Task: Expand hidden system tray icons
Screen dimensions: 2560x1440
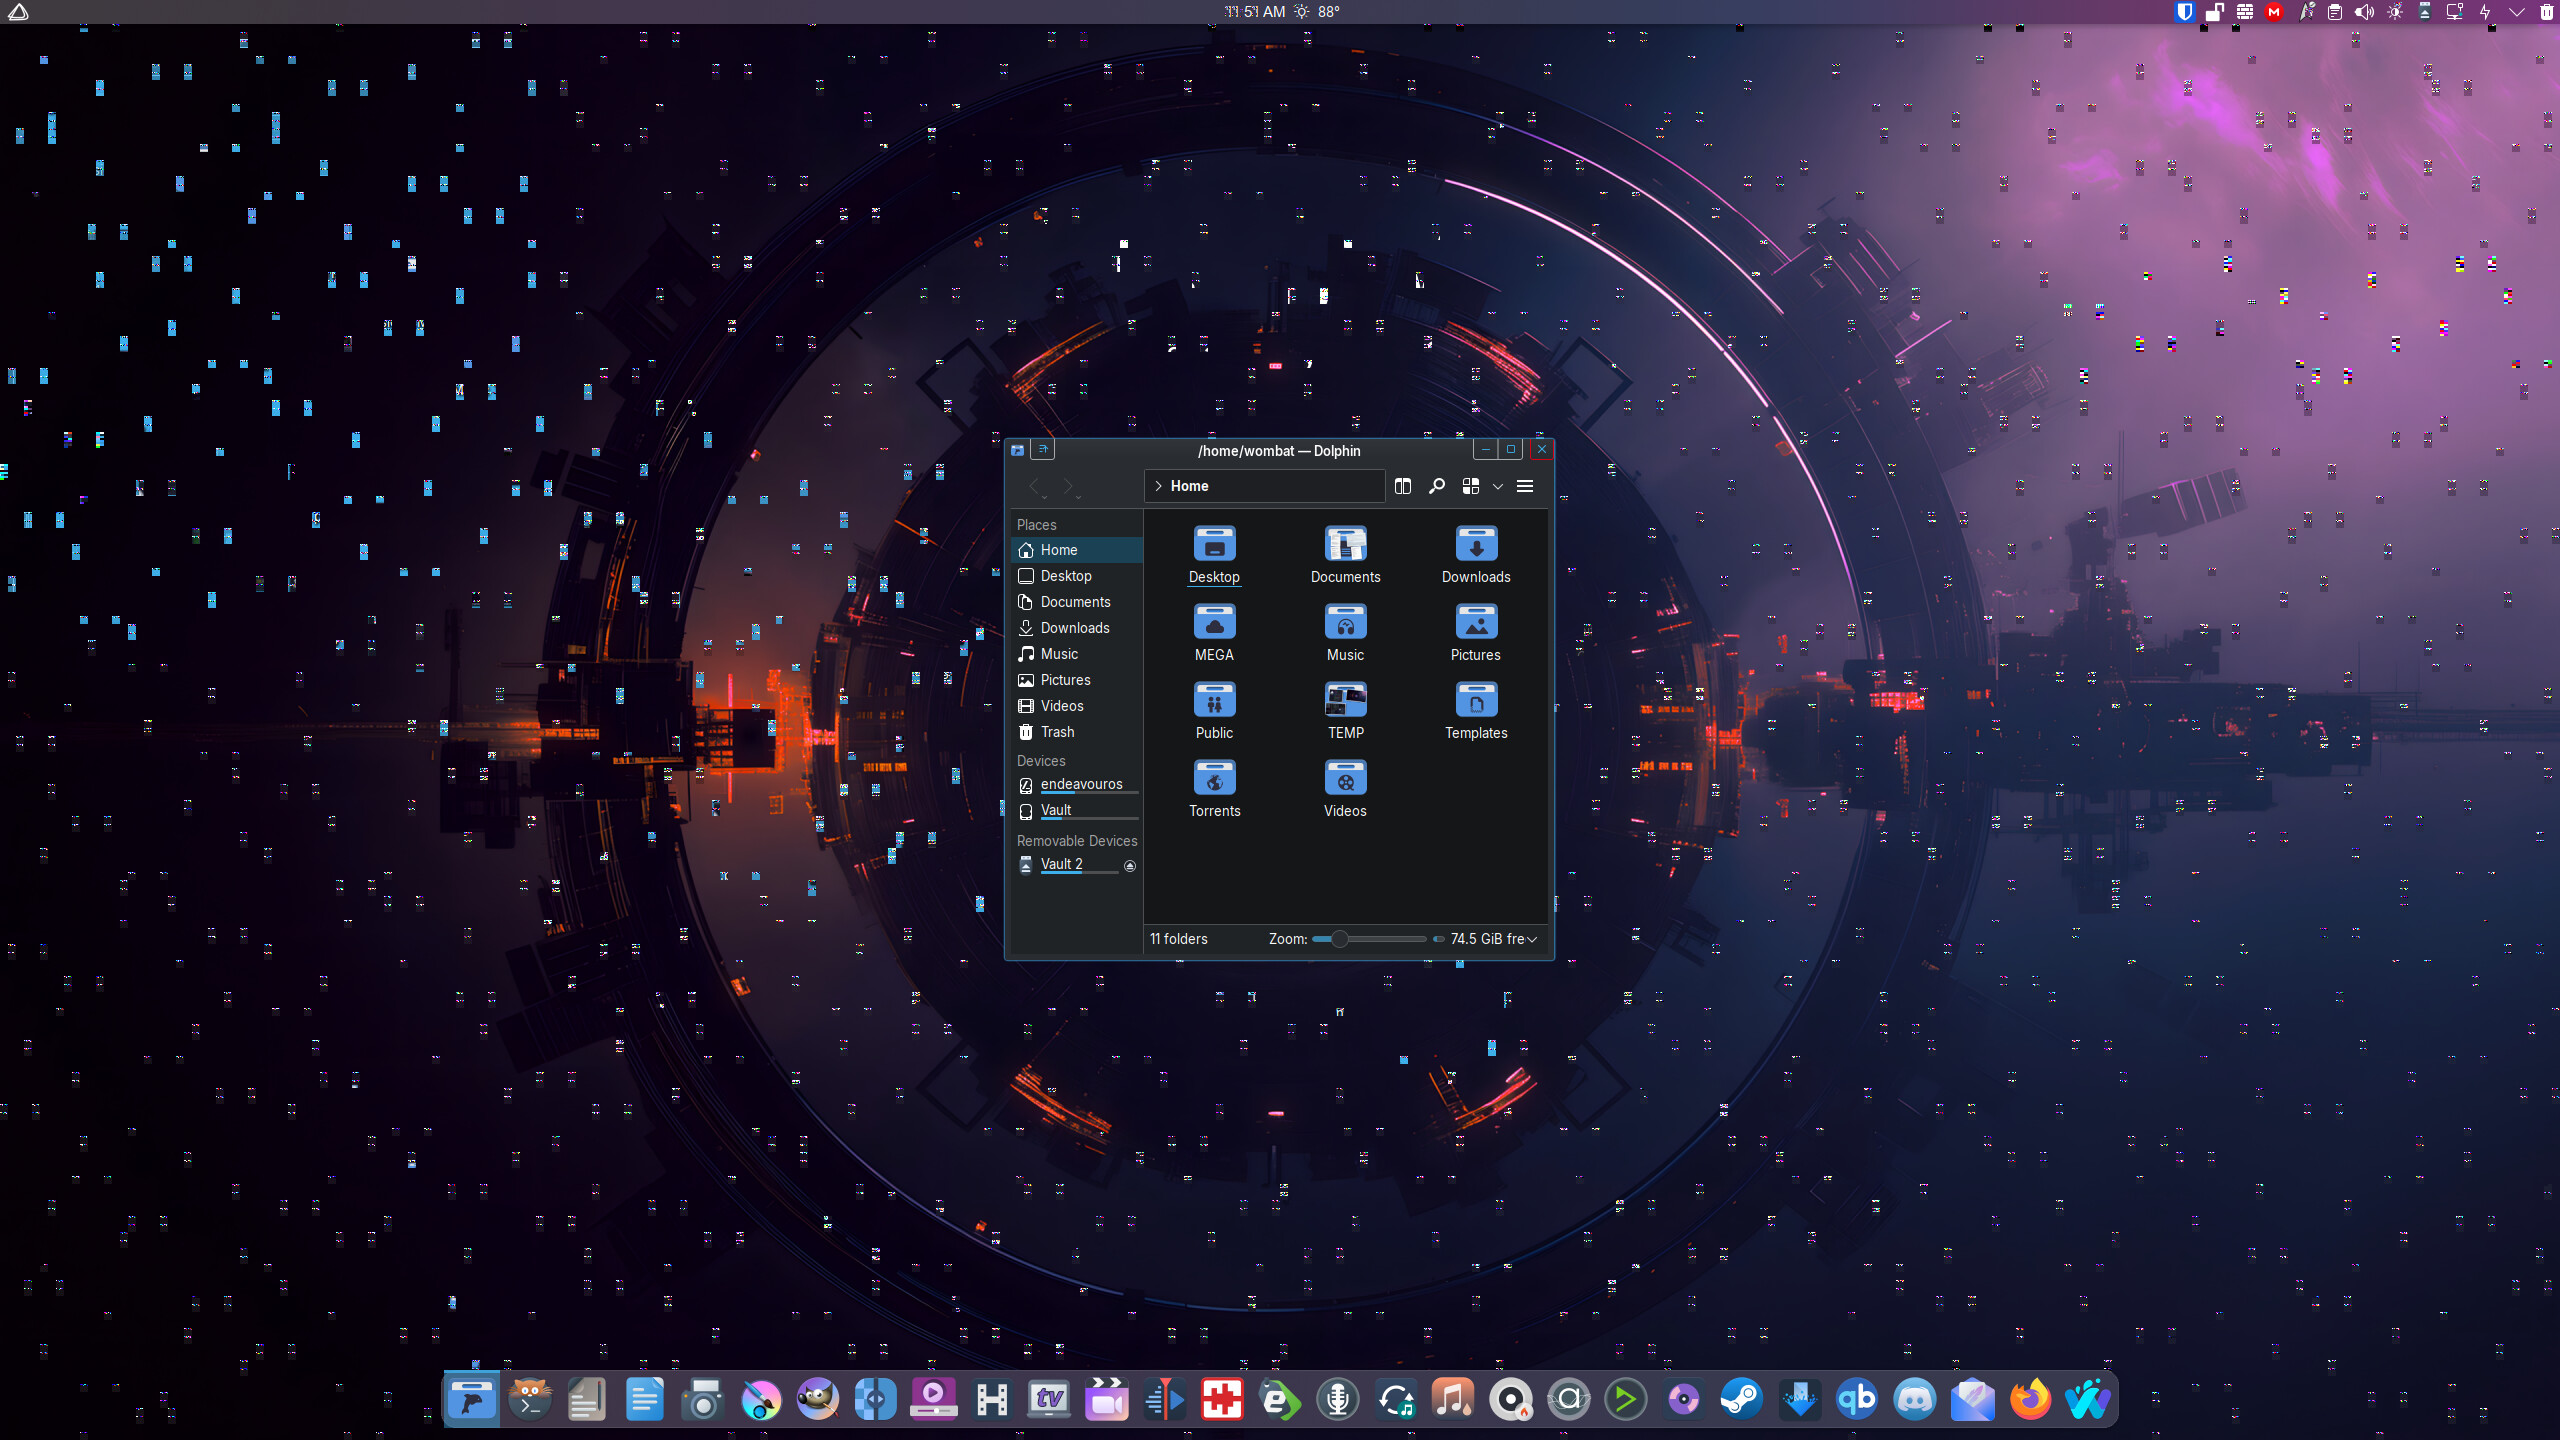Action: click(2517, 12)
